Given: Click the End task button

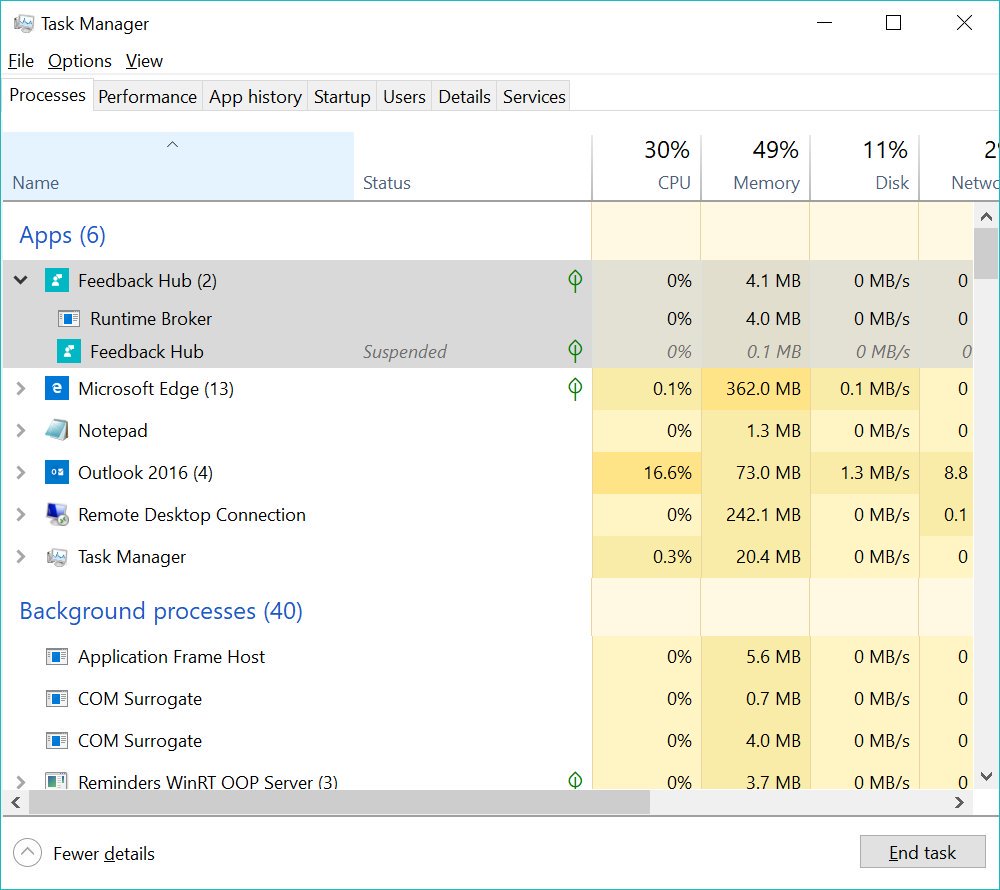Looking at the screenshot, I should point(922,853).
